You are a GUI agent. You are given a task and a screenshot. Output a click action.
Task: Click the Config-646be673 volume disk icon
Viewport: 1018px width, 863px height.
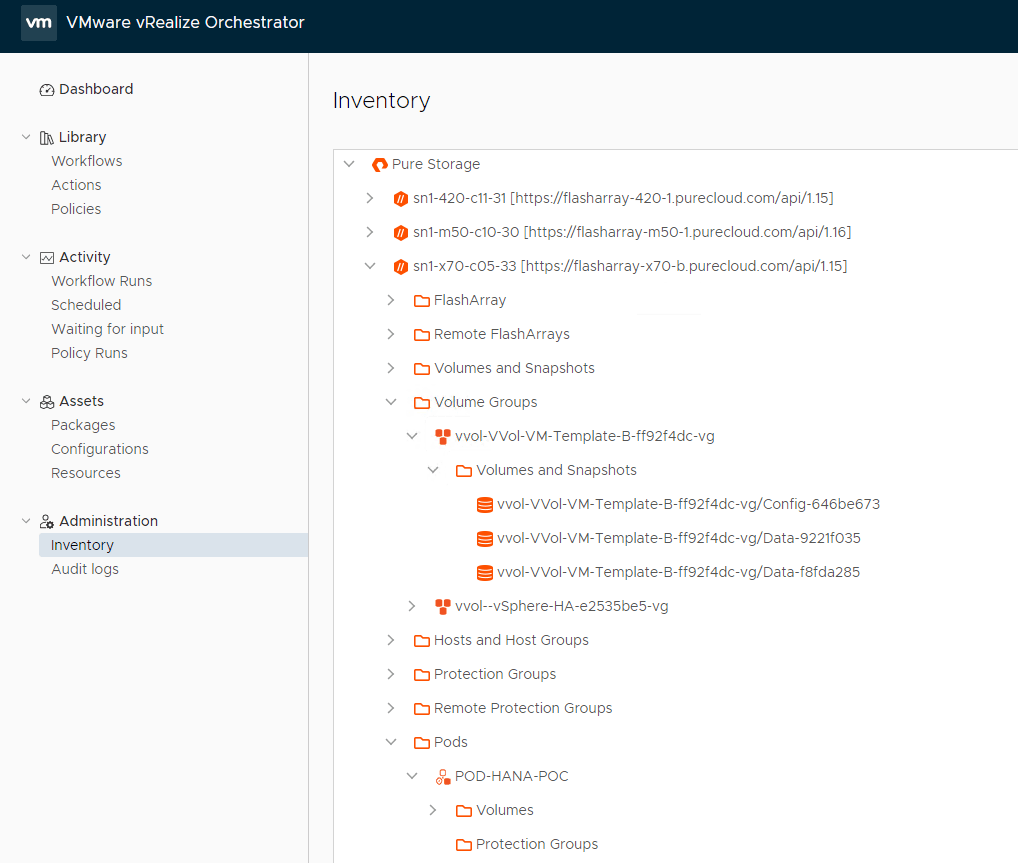pos(484,505)
